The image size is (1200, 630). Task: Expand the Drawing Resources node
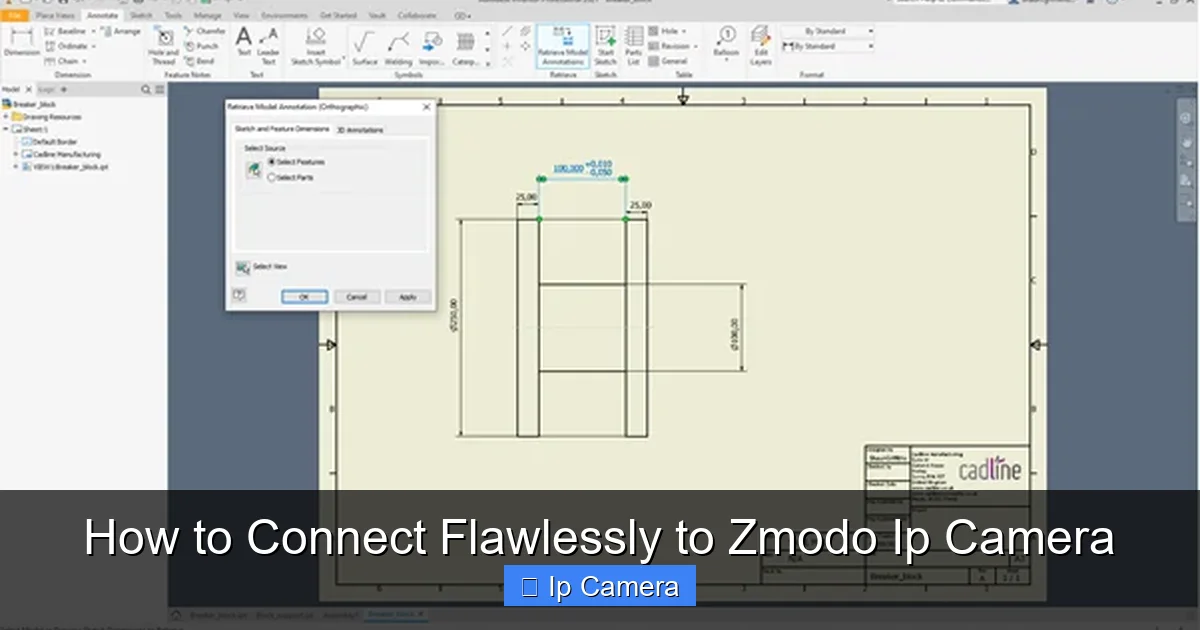point(5,117)
